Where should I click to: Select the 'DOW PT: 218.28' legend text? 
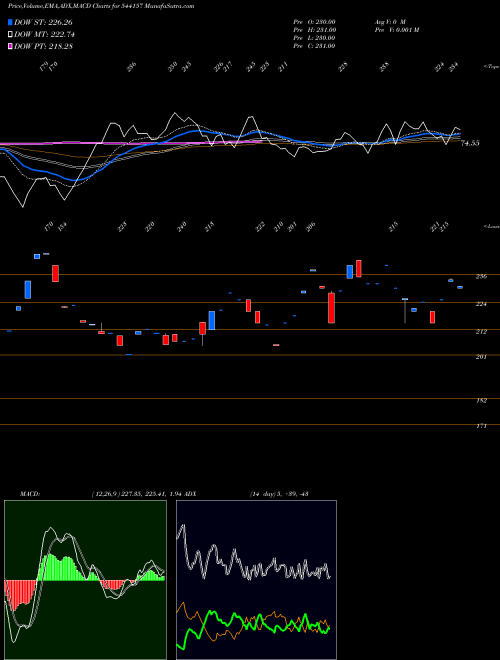pos(43,46)
